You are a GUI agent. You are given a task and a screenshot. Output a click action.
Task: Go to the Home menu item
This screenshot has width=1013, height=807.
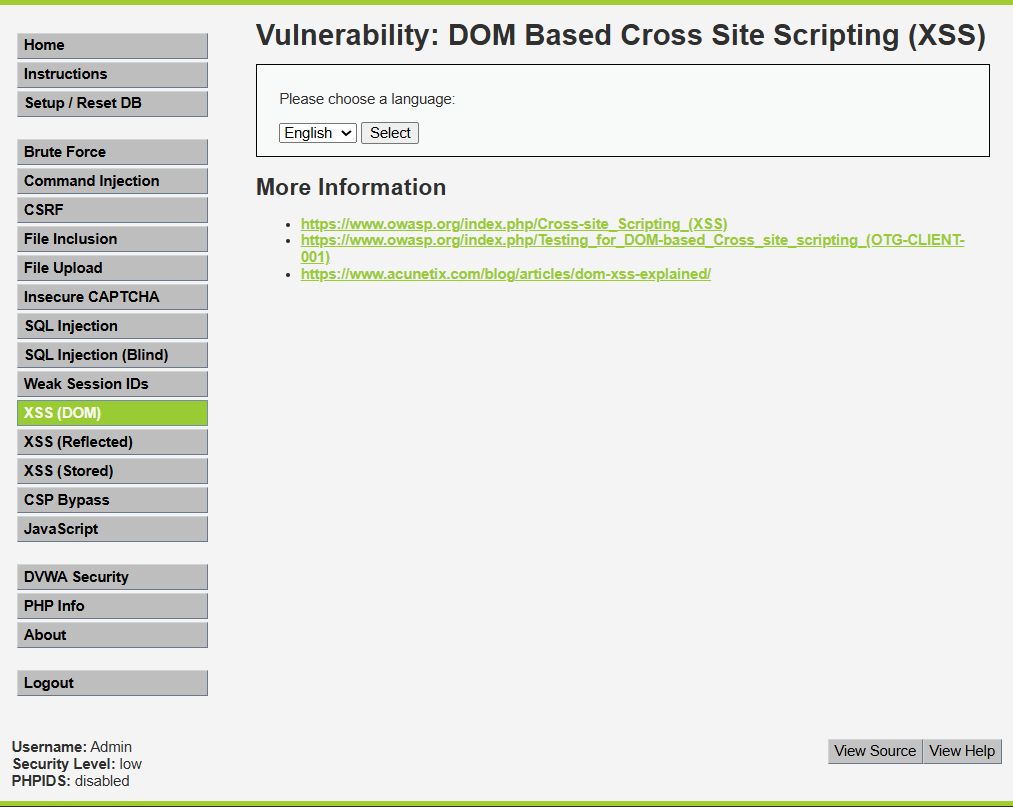click(112, 45)
